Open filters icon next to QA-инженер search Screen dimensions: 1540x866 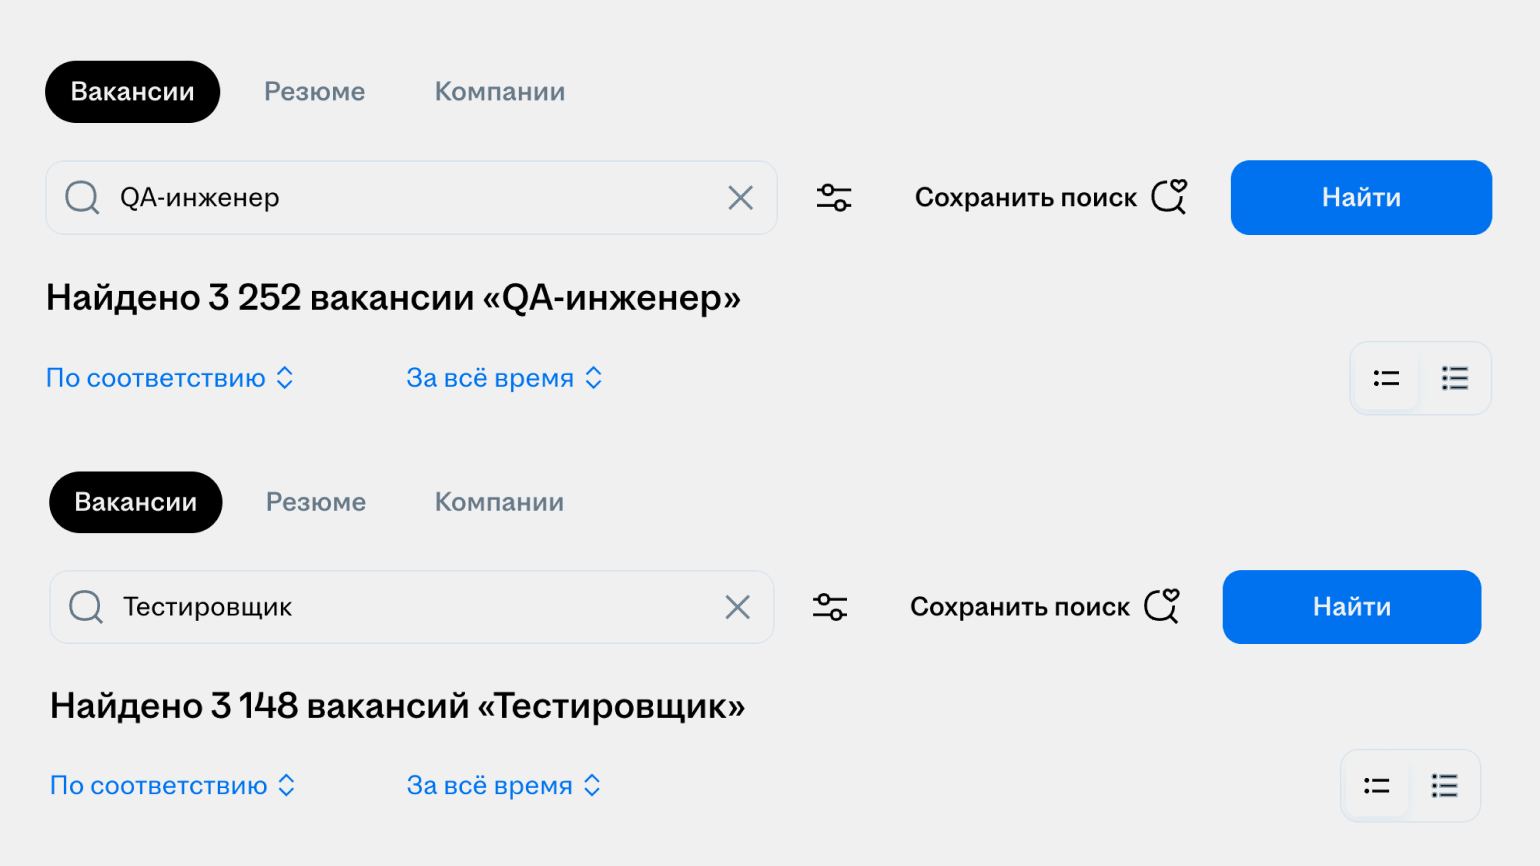coord(834,198)
